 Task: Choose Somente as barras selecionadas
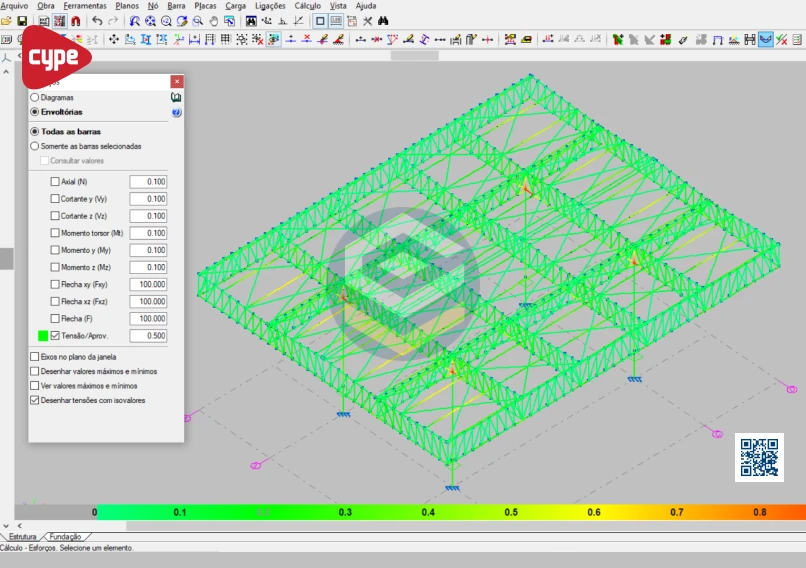coord(35,146)
